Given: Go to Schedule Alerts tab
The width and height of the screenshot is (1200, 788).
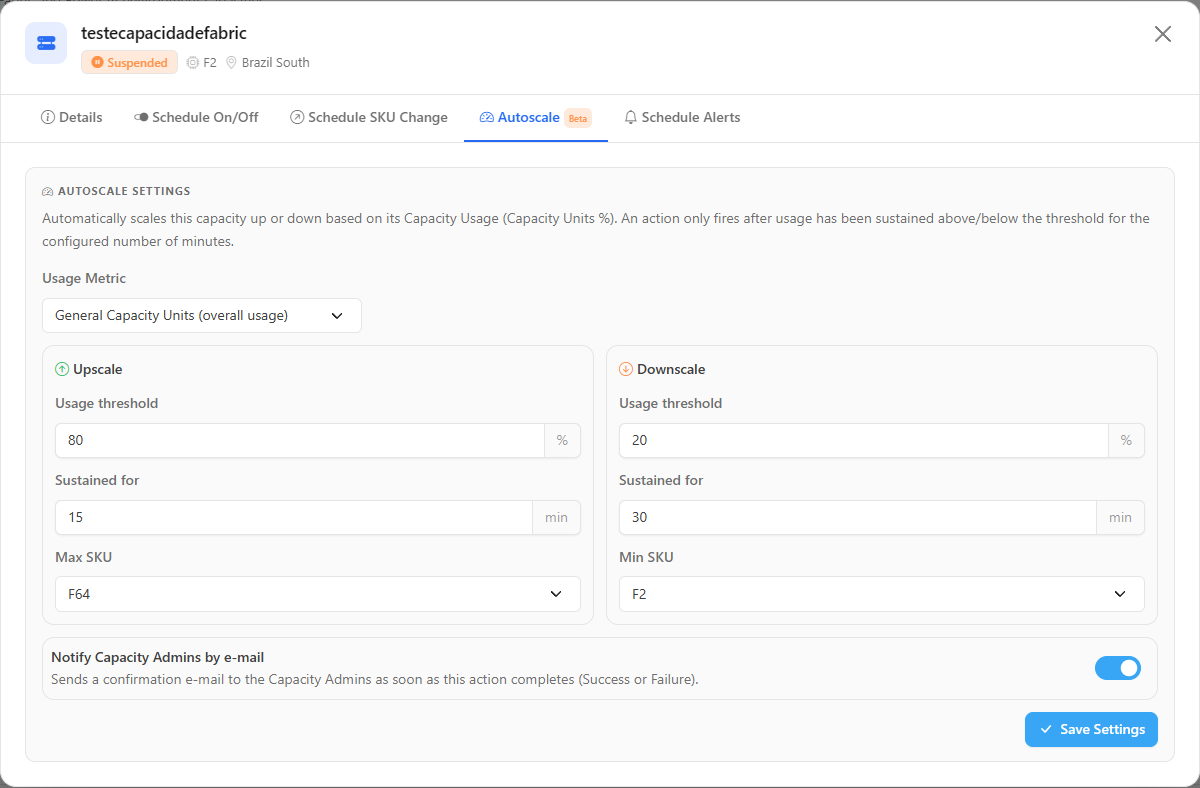Looking at the screenshot, I should [682, 118].
